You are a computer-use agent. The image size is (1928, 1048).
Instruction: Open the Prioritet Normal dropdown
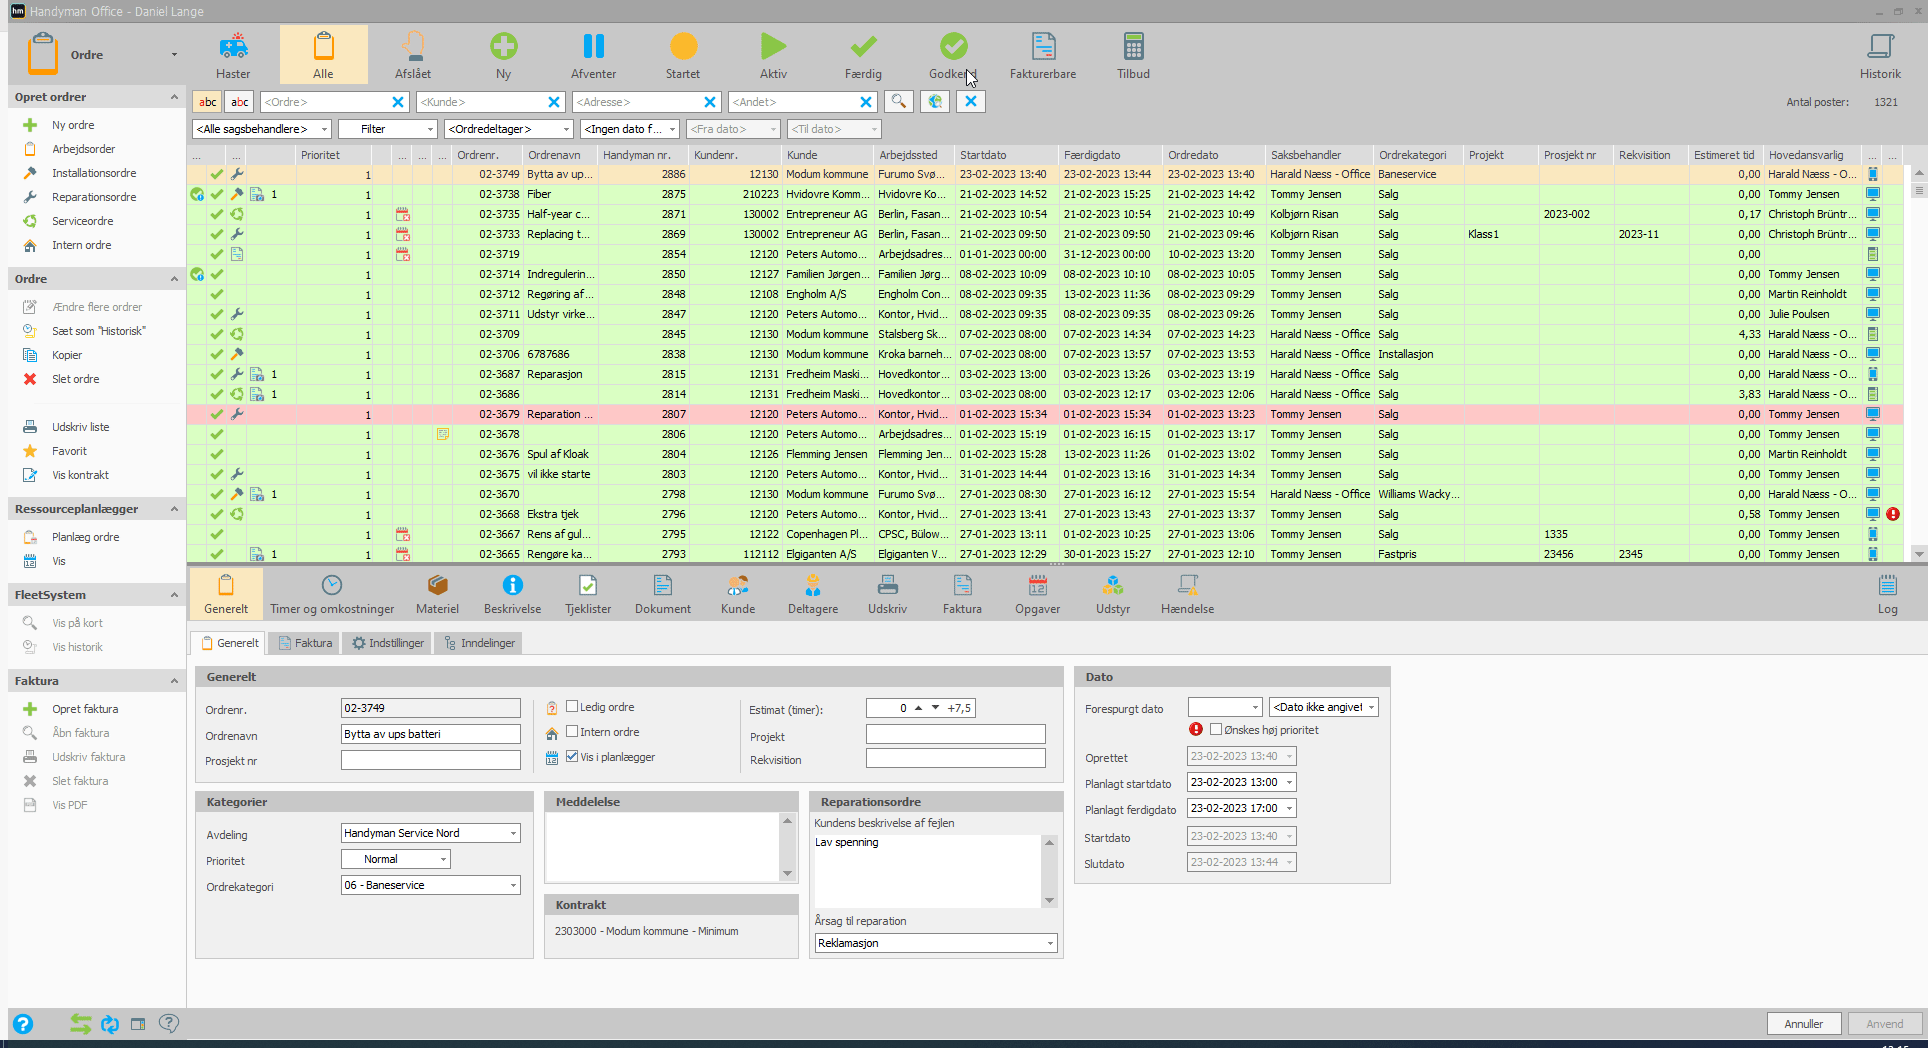point(395,859)
